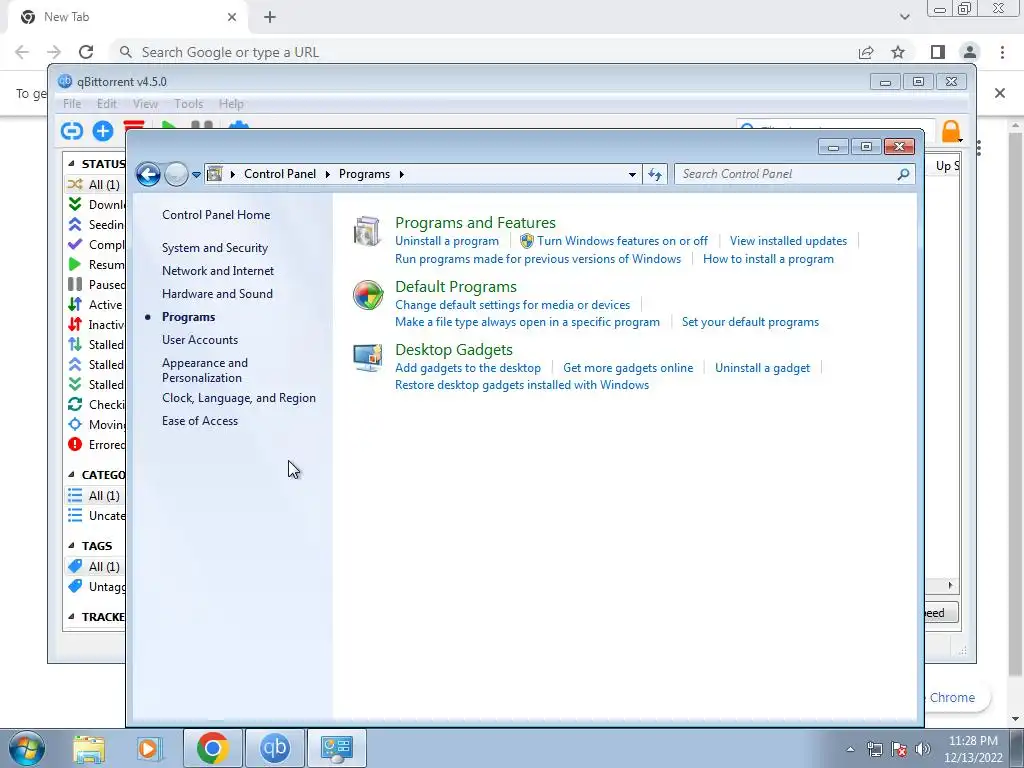Open Ease of Access category
The image size is (1024, 768).
[x=200, y=421]
